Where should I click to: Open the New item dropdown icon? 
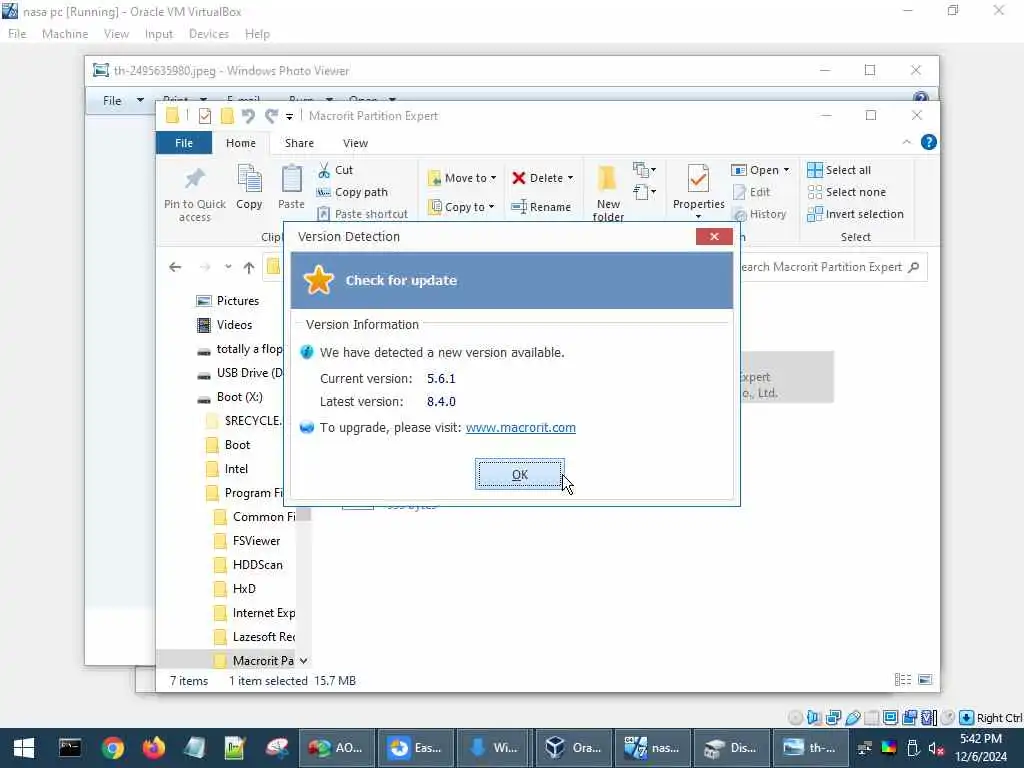tap(645, 170)
